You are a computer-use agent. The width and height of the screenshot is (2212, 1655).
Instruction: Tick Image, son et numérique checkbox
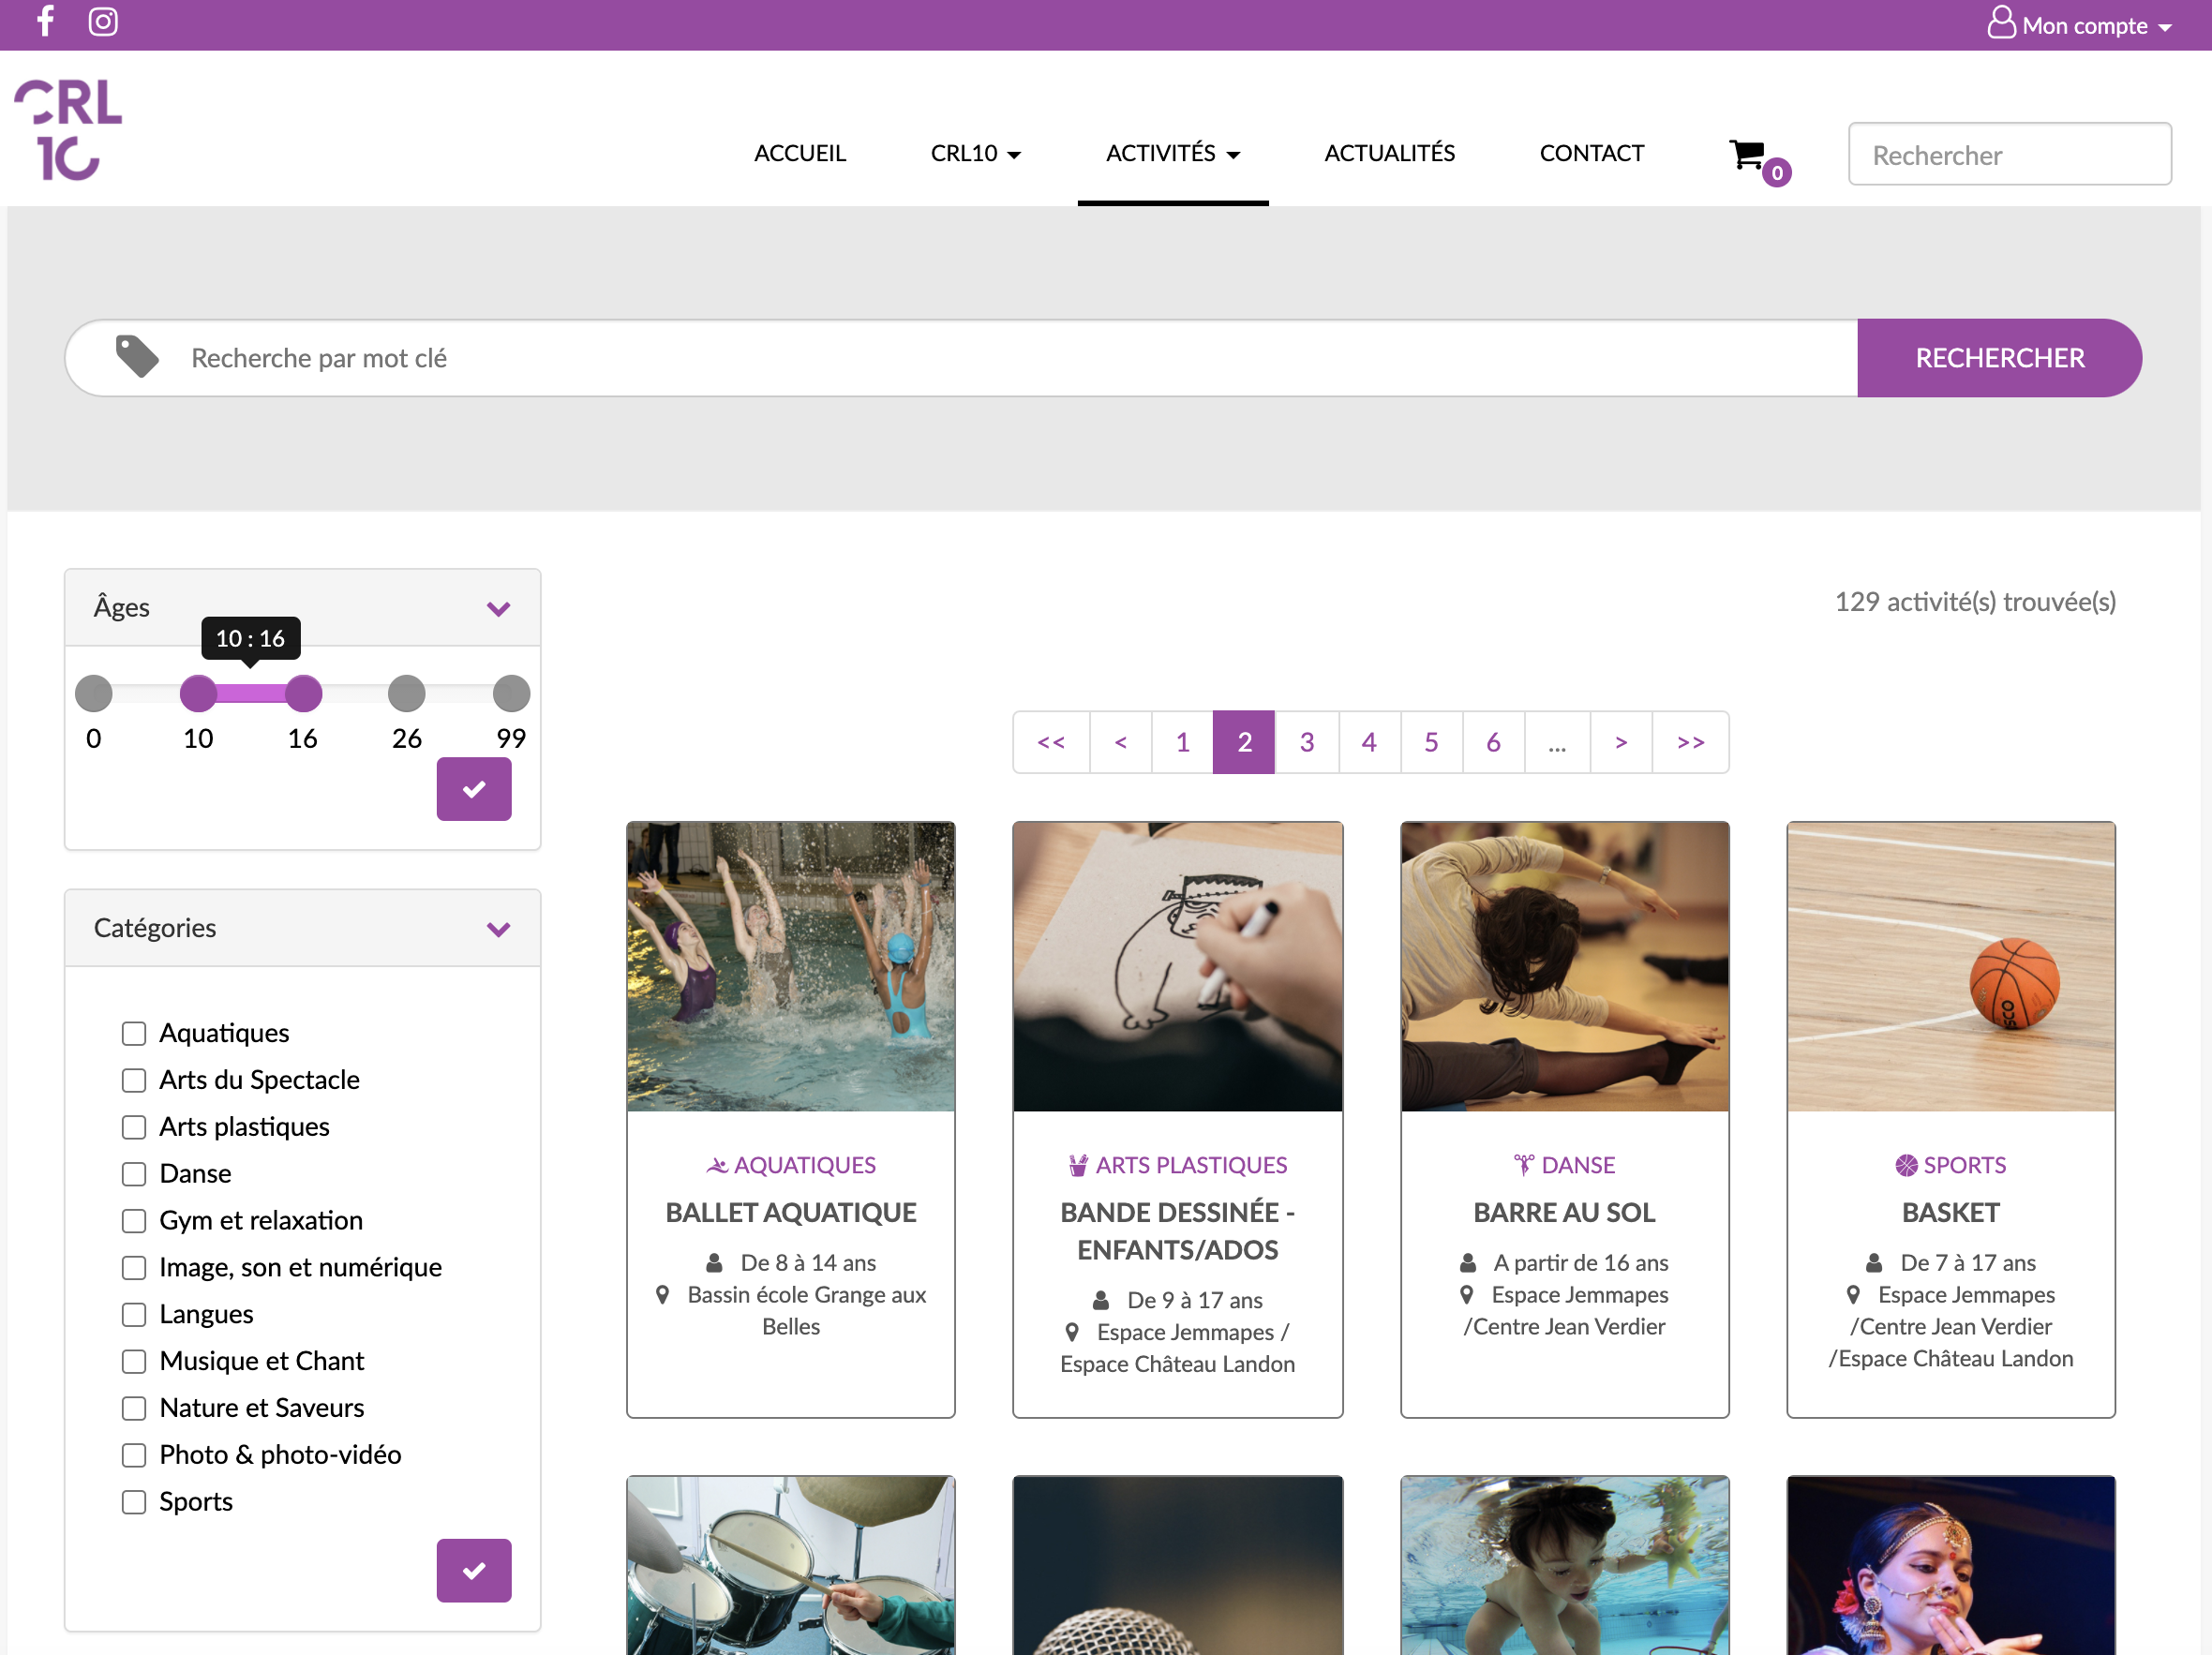coord(134,1268)
